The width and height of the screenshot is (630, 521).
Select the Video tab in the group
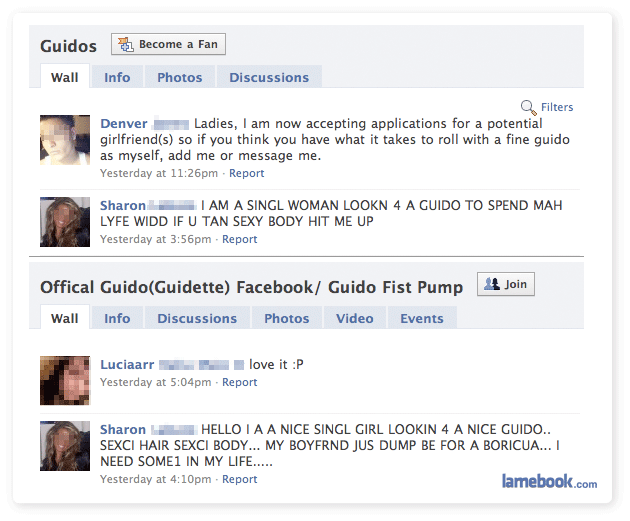coord(355,318)
